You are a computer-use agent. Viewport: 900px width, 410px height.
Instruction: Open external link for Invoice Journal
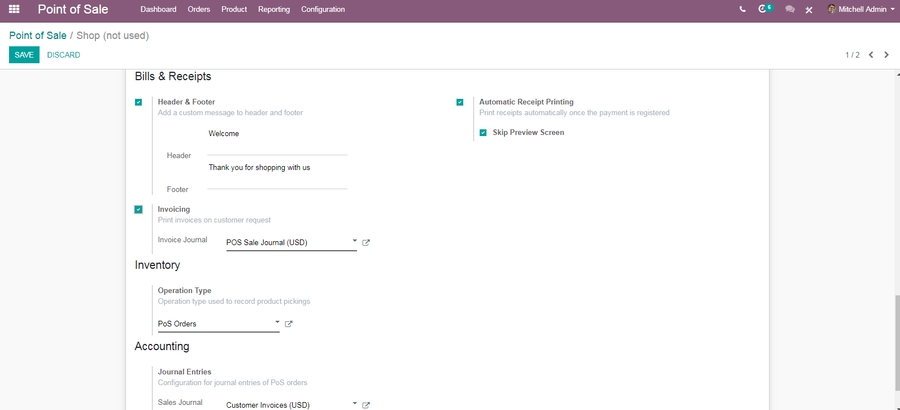click(x=366, y=242)
